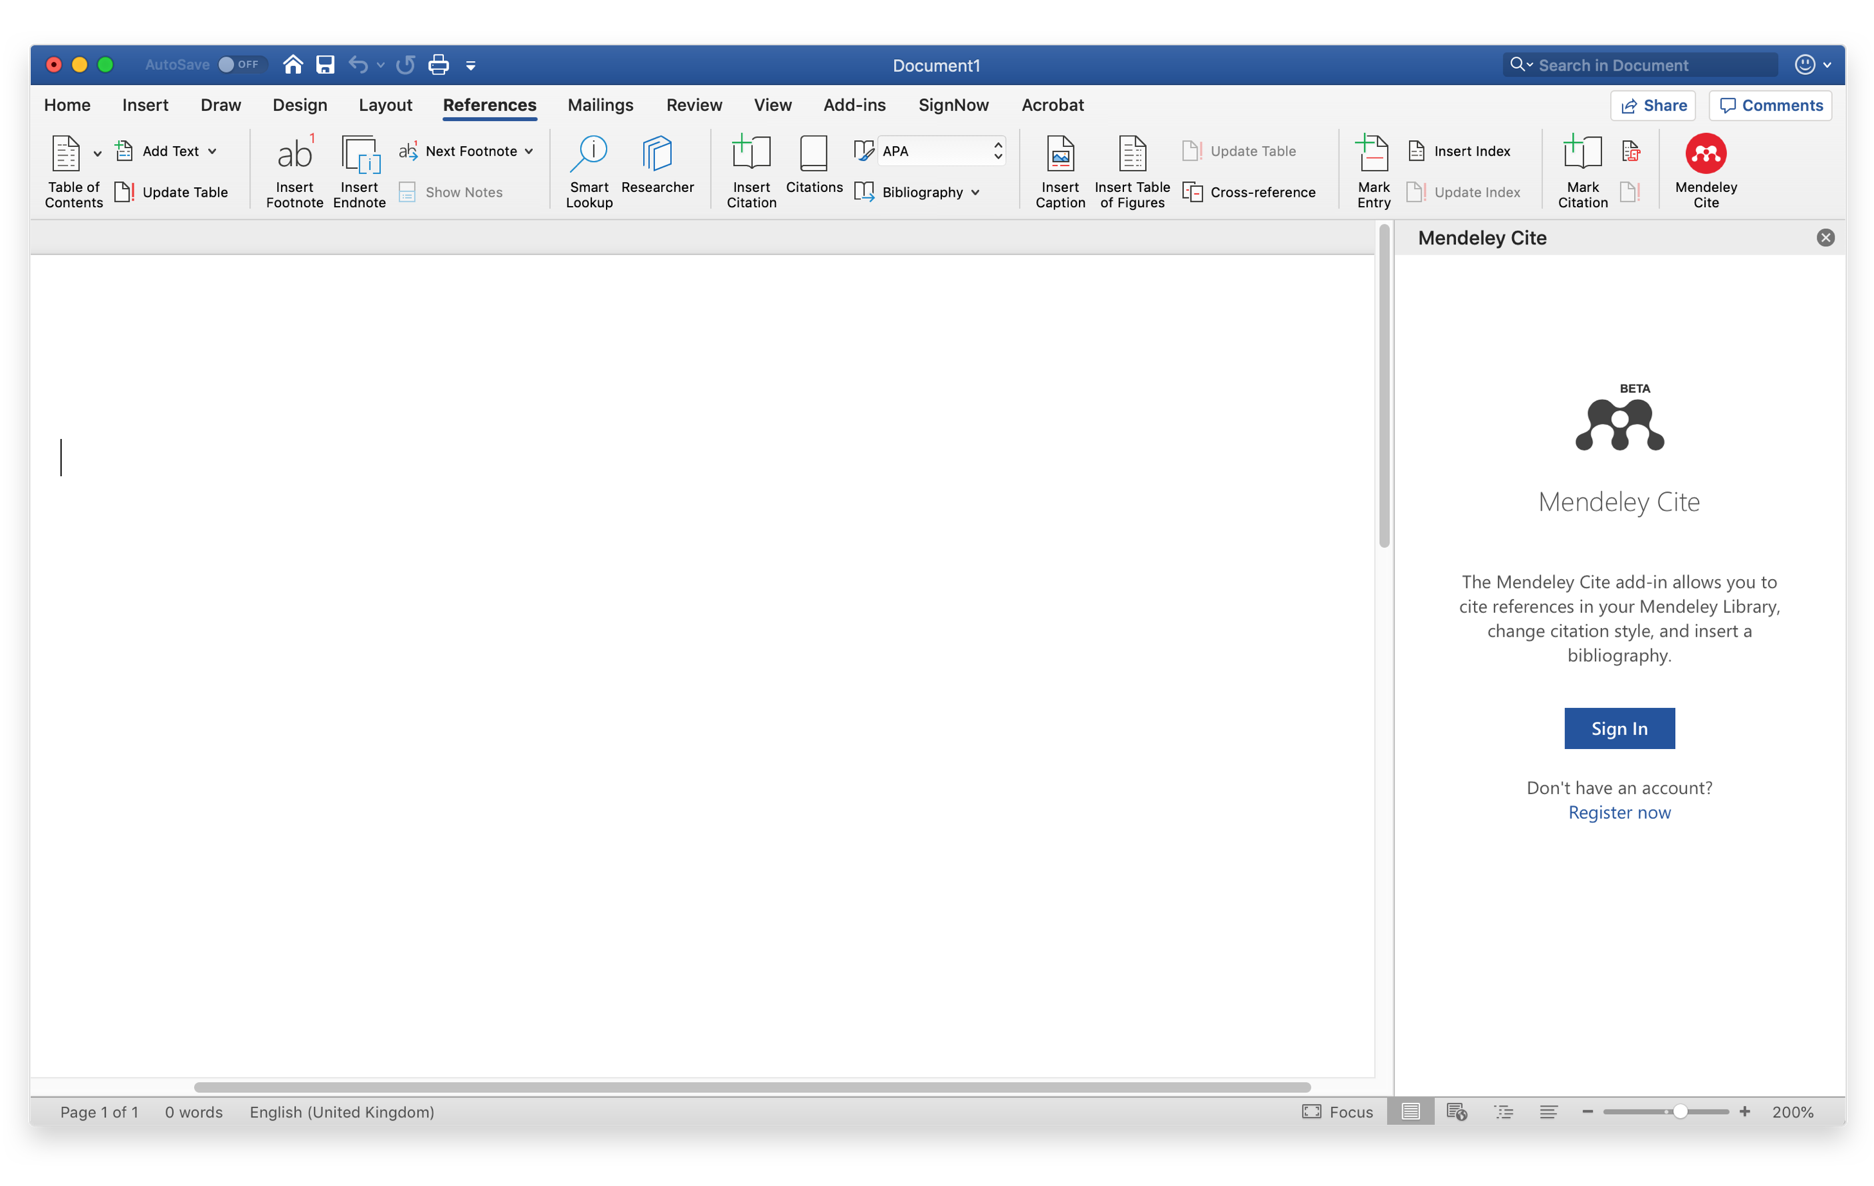Viewport: 1874px width, 1186px height.
Task: Click the Mark Entry icon
Action: [x=1373, y=155]
